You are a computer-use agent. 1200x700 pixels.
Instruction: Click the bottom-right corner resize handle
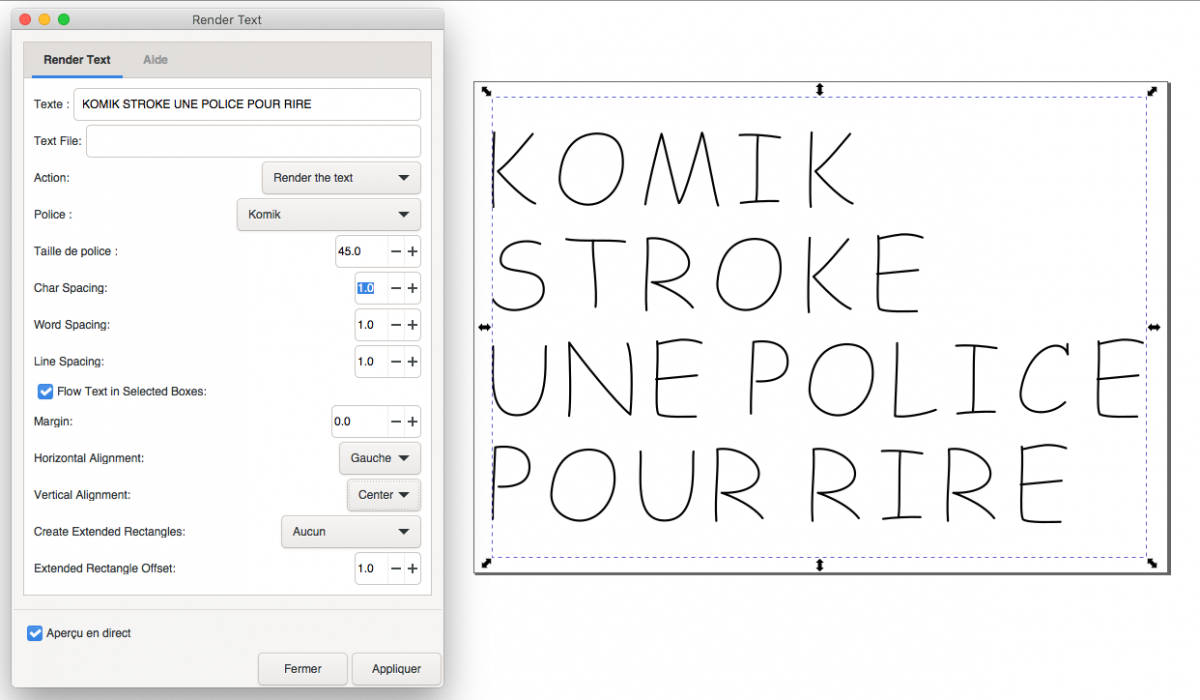[1152, 564]
